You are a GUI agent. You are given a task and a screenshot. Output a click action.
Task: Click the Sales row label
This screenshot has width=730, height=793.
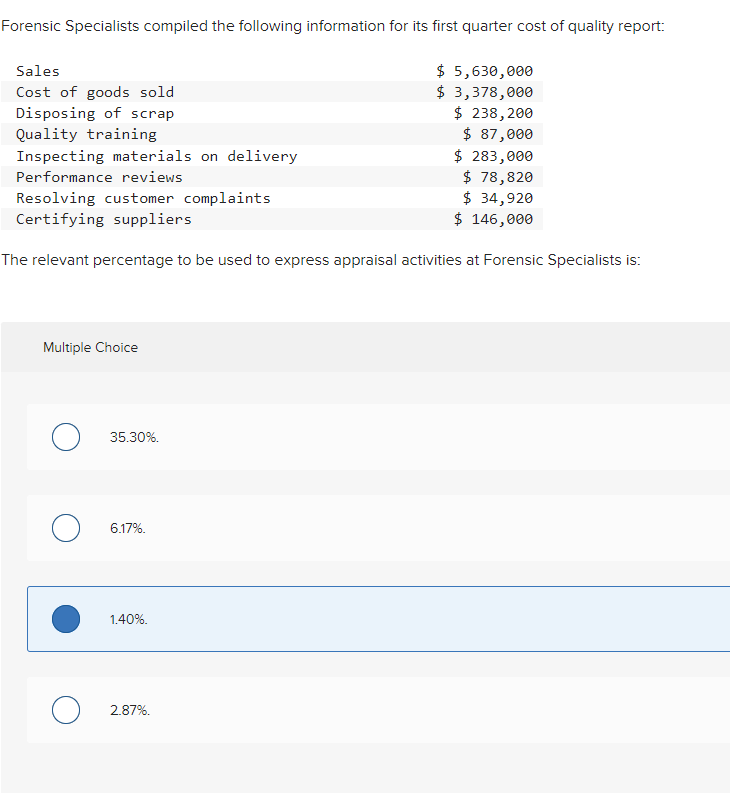click(x=38, y=71)
